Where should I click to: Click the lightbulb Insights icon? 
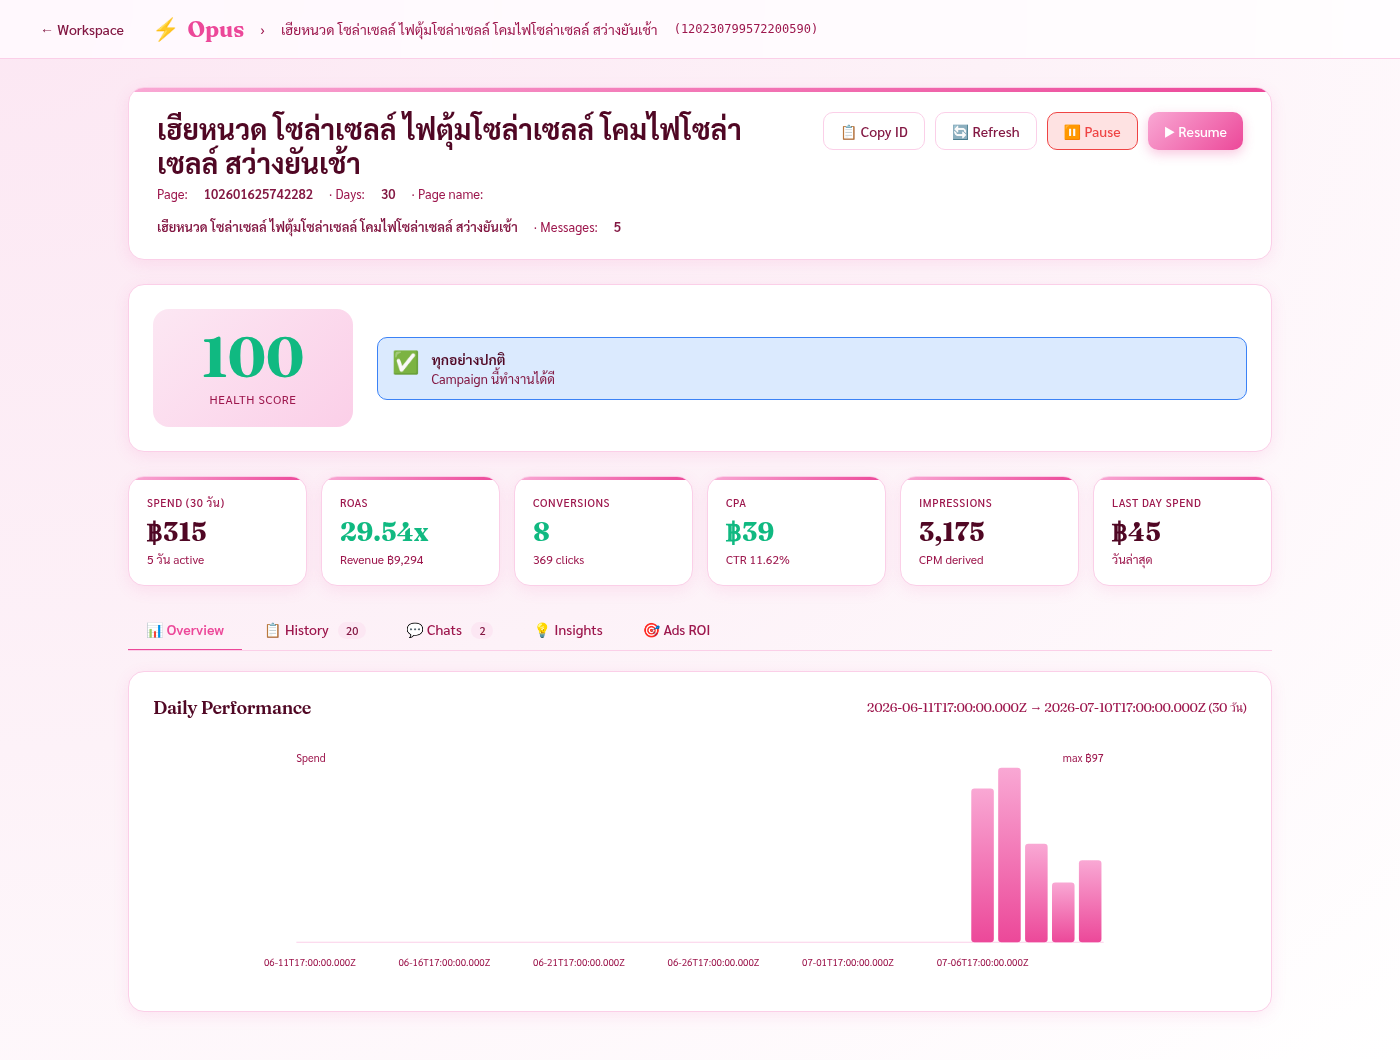pyautogui.click(x=542, y=630)
